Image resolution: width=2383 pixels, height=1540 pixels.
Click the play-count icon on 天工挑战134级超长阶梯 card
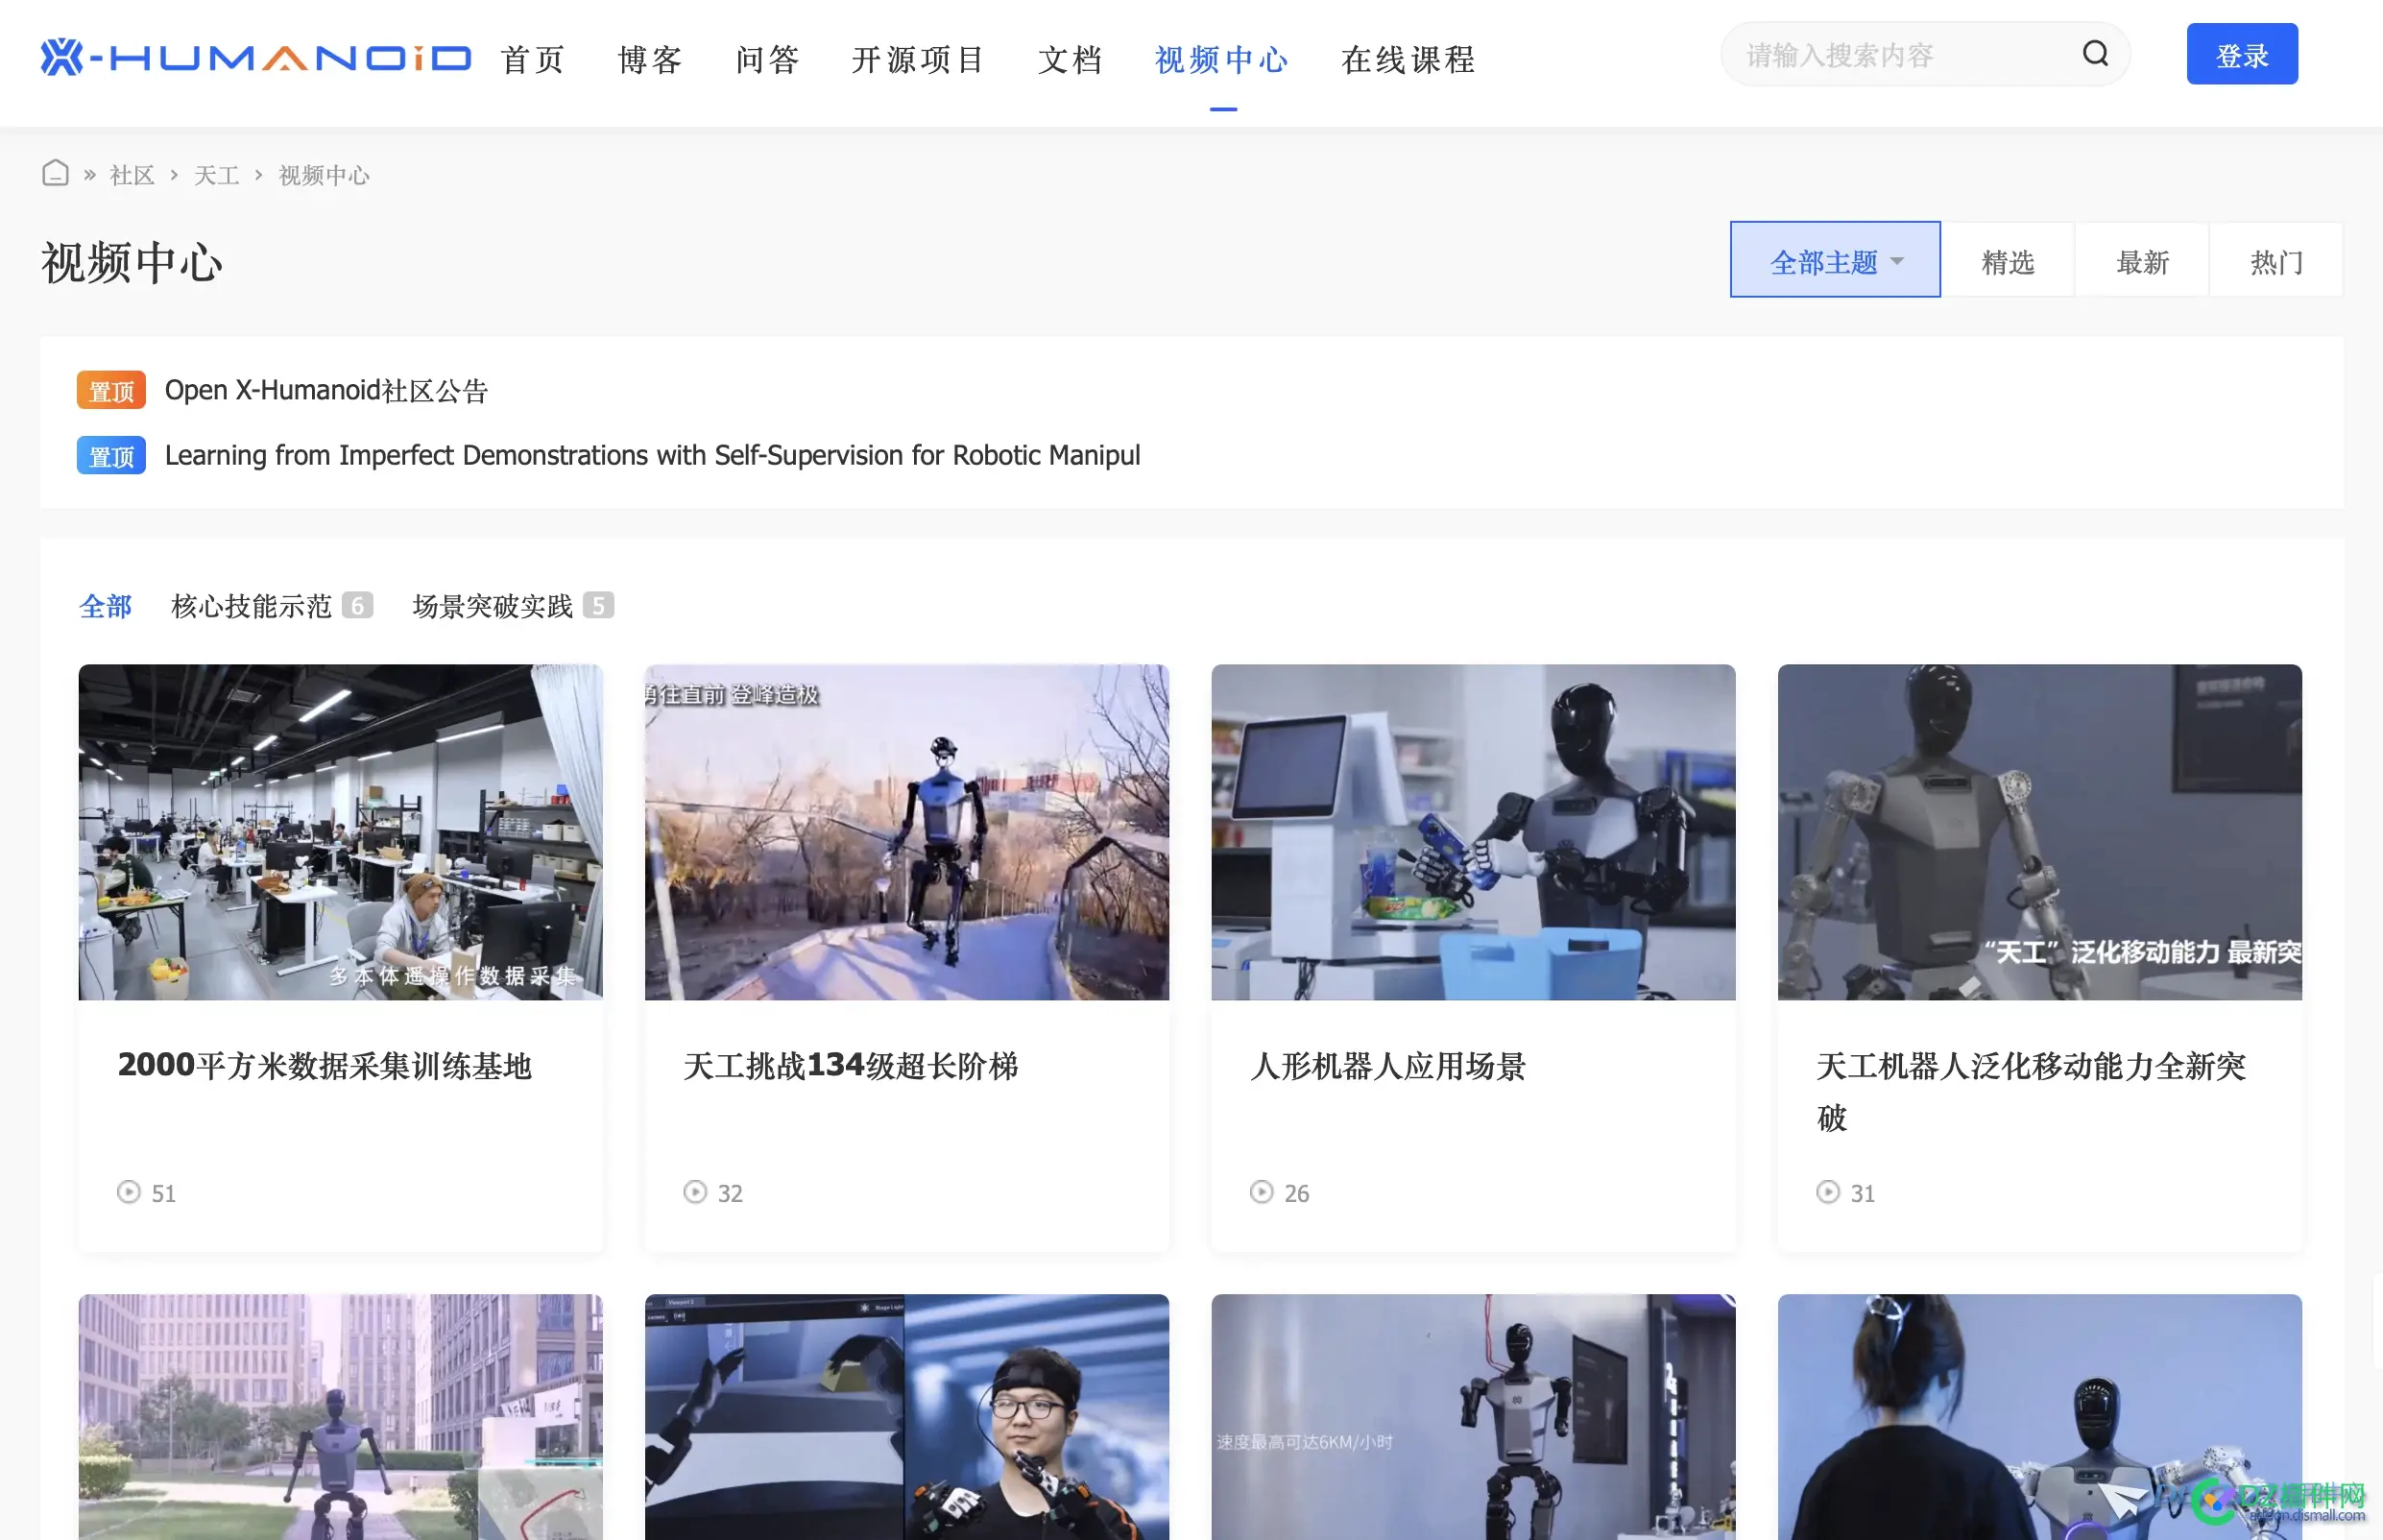point(695,1192)
